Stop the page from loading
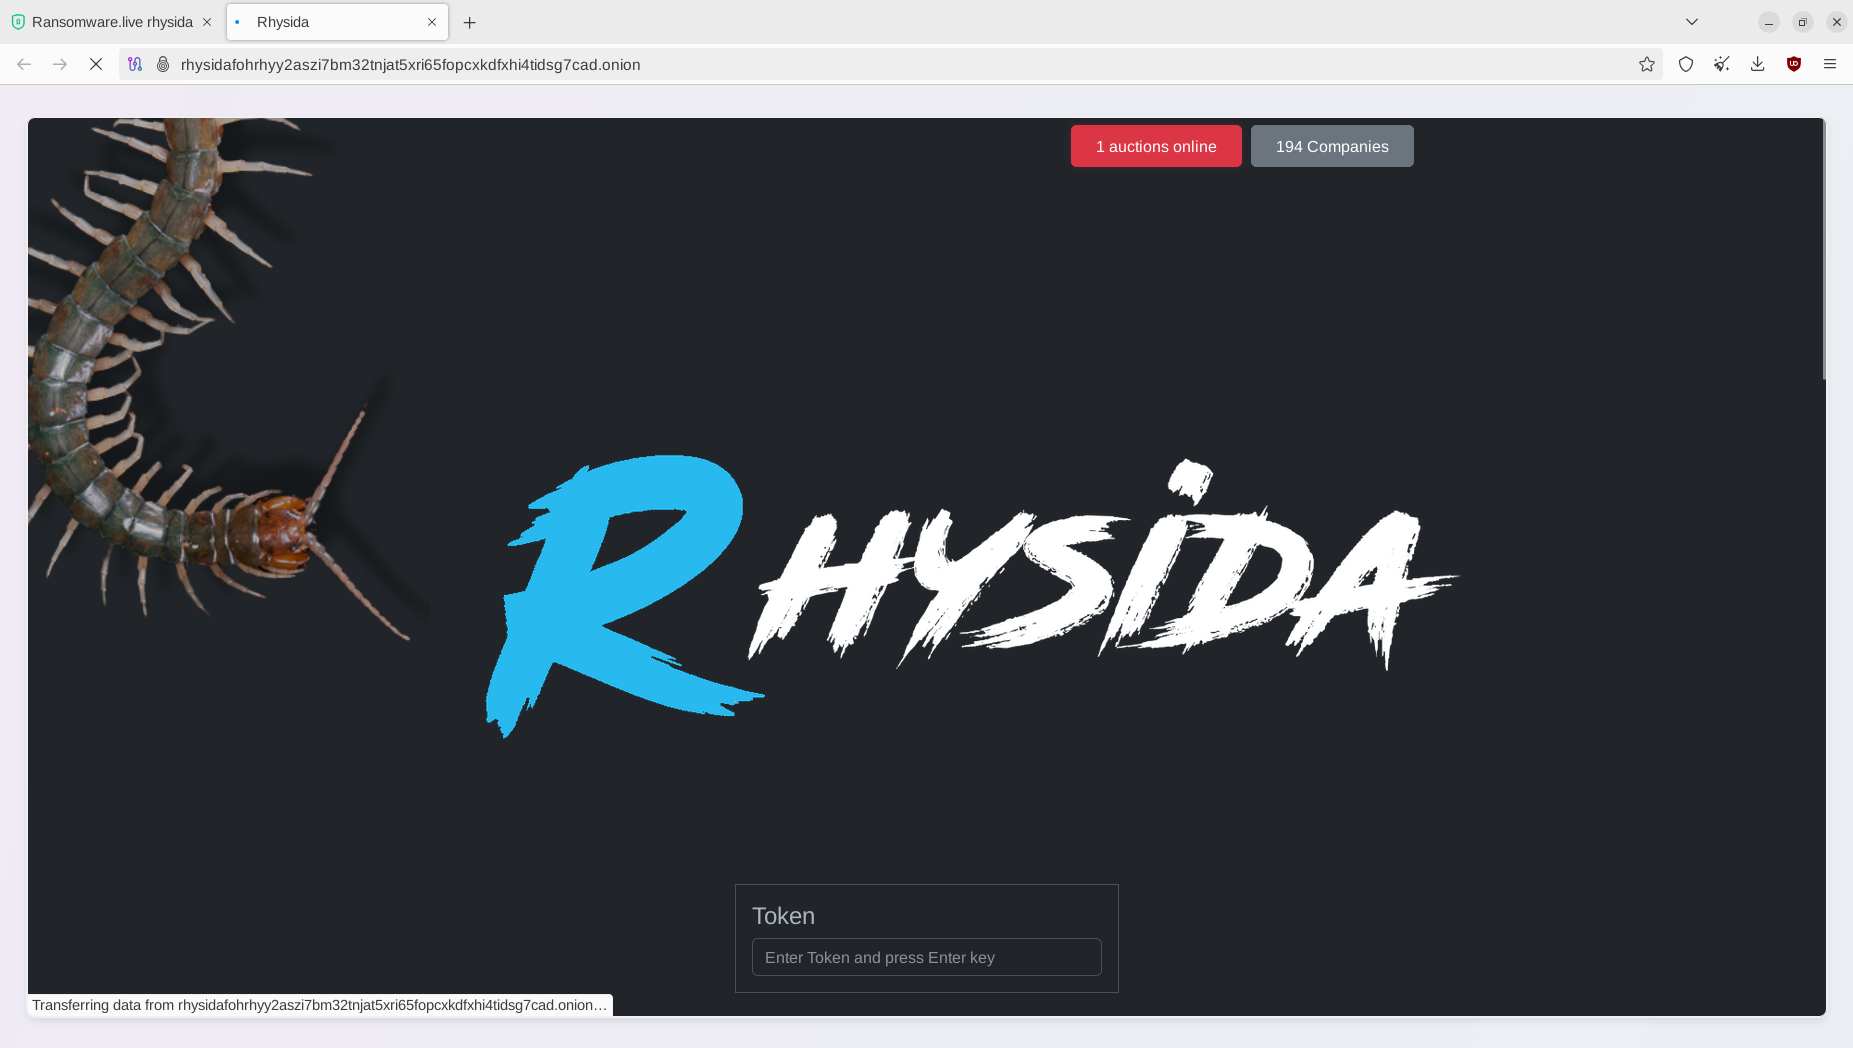The width and height of the screenshot is (1853, 1048). [x=96, y=64]
